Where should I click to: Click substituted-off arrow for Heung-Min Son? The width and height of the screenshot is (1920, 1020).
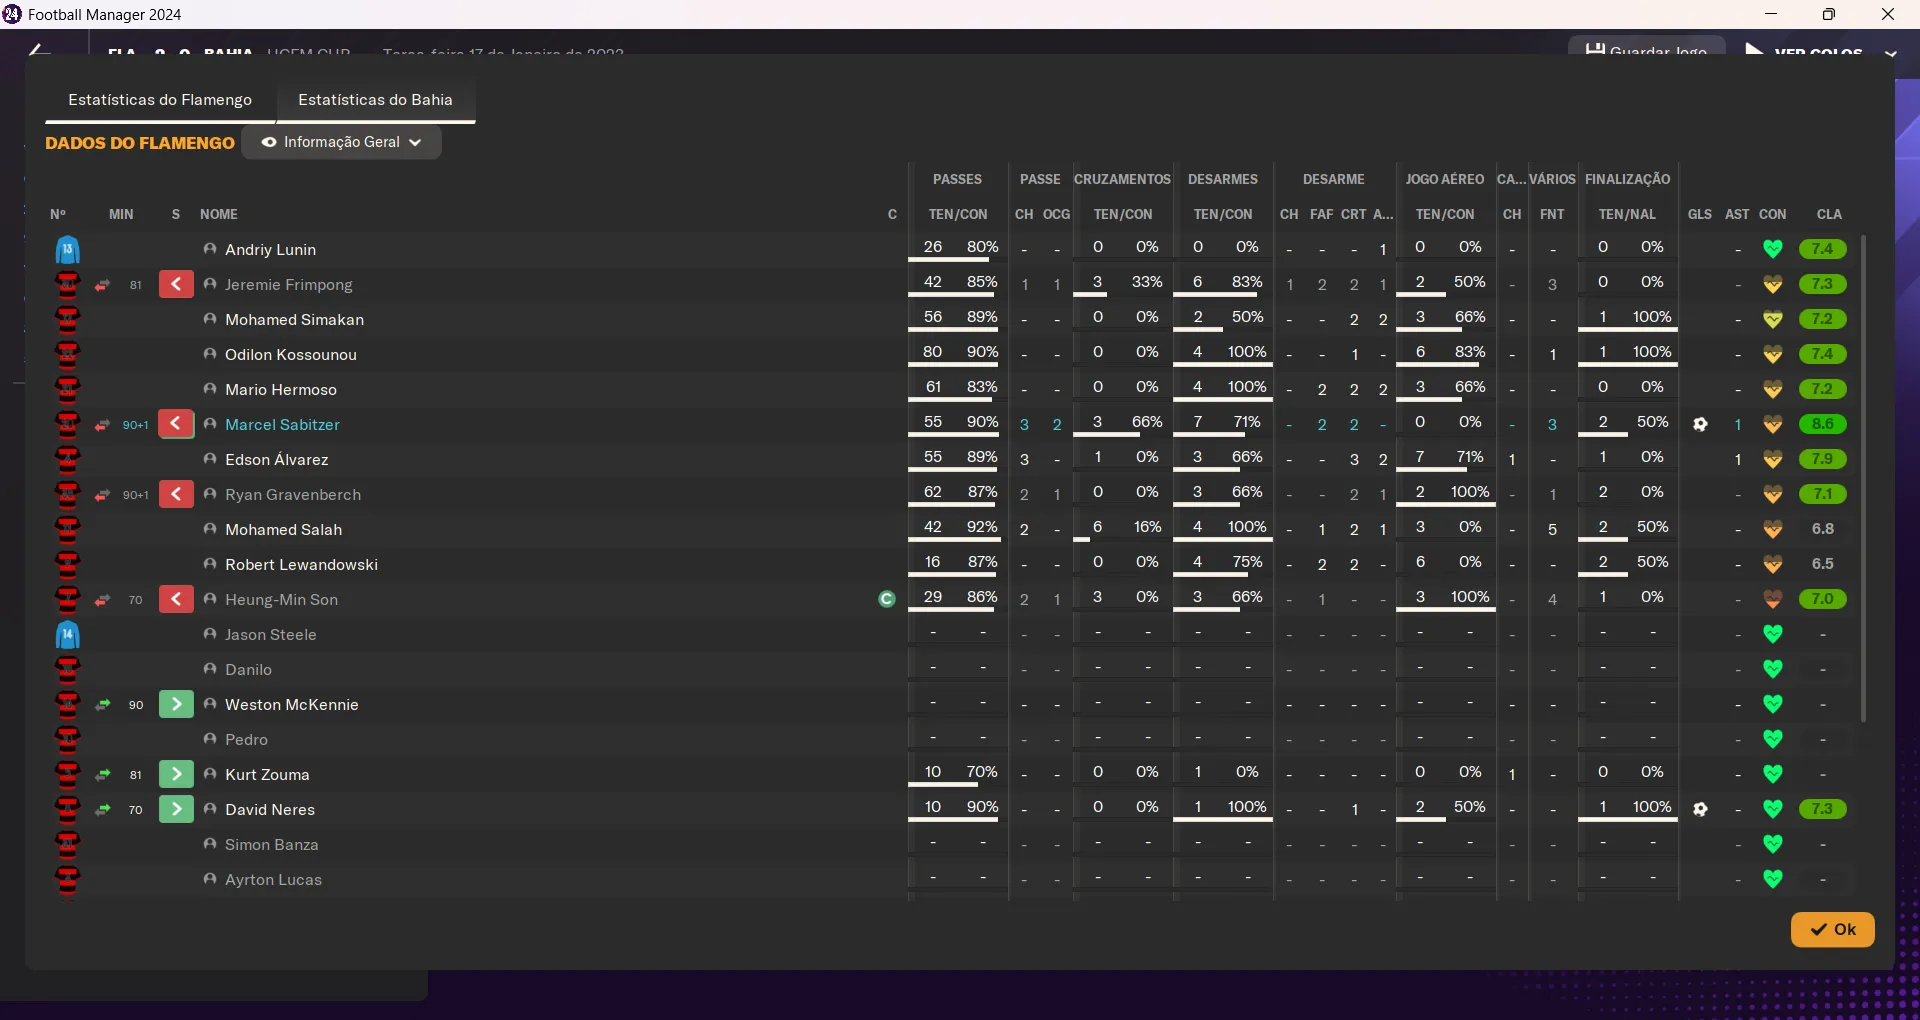(176, 600)
